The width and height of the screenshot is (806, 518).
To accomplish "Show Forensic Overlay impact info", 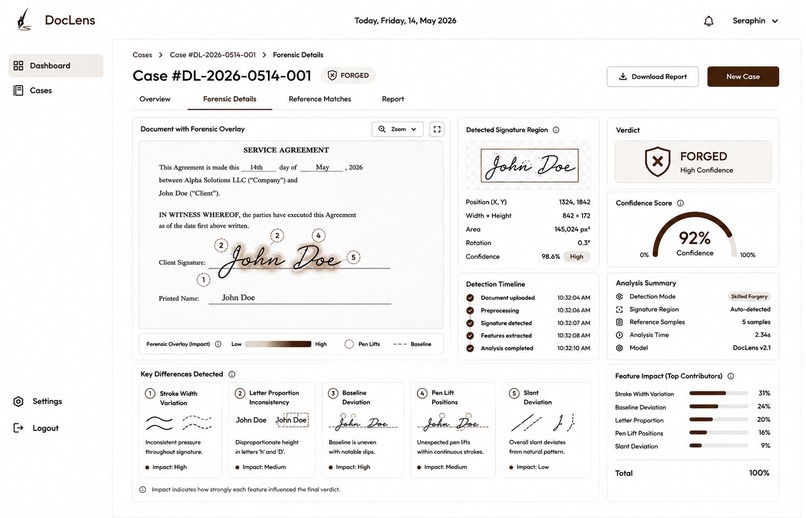I will pyautogui.click(x=218, y=344).
